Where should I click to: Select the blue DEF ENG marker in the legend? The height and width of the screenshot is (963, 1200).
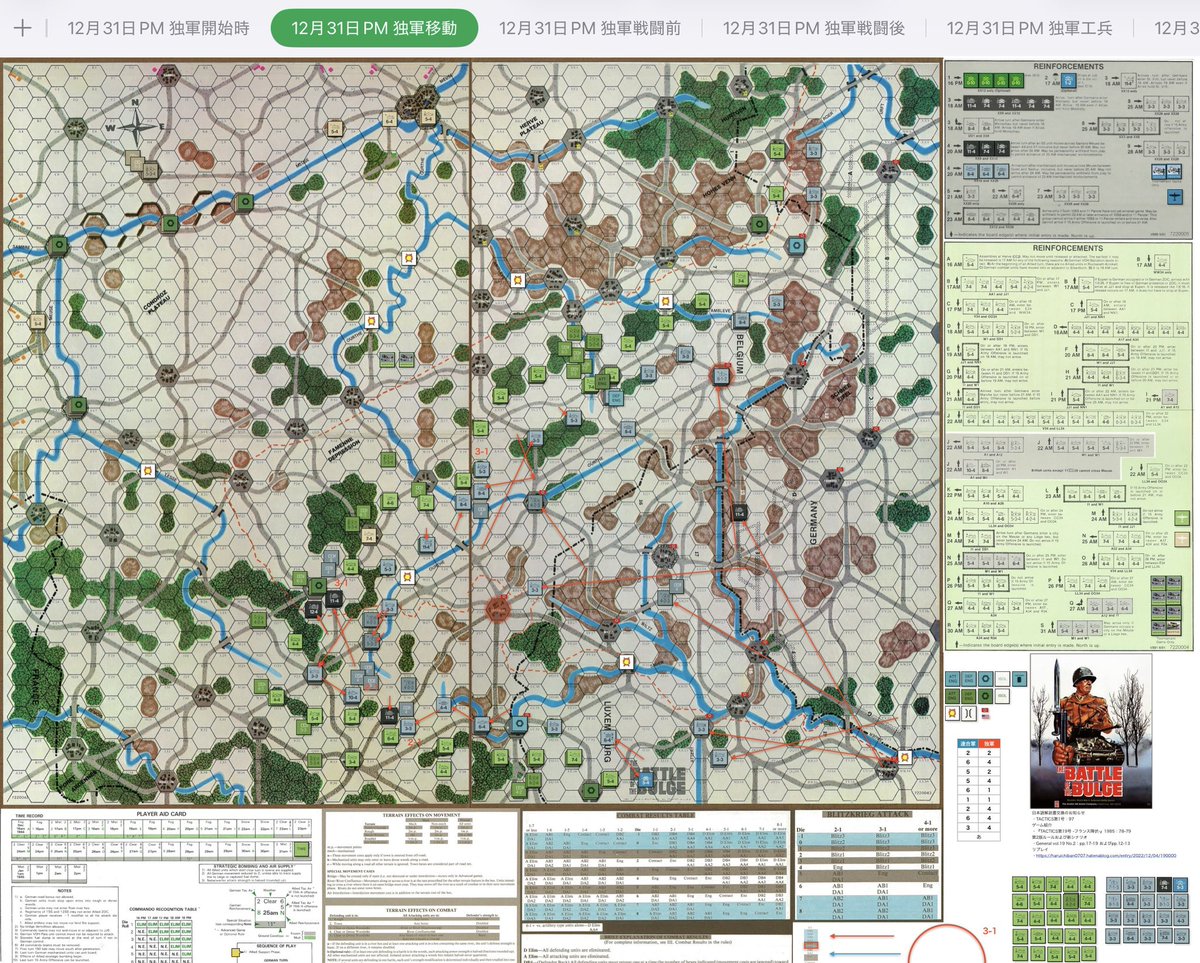(969, 679)
